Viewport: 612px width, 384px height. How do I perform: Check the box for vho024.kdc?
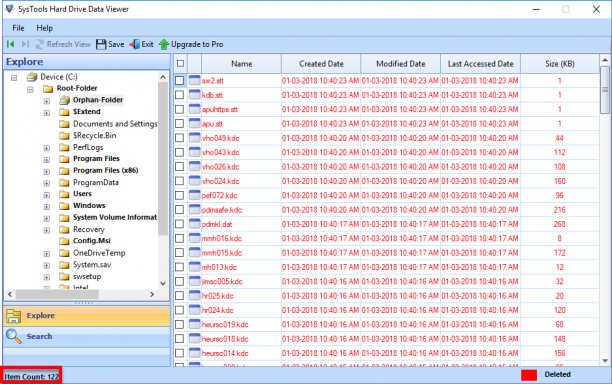pos(180,181)
